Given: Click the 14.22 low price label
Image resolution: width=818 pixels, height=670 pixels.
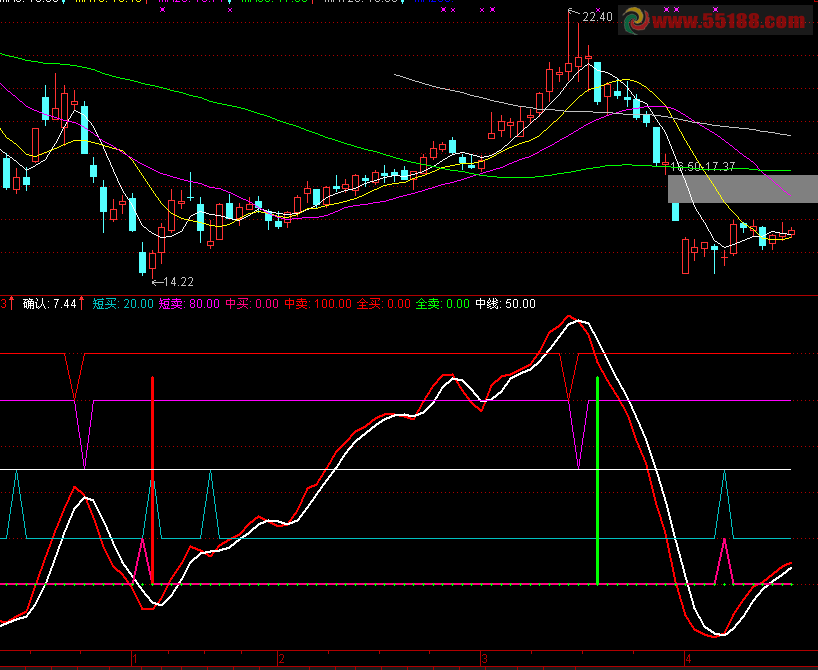Looking at the screenshot, I should 178,282.
